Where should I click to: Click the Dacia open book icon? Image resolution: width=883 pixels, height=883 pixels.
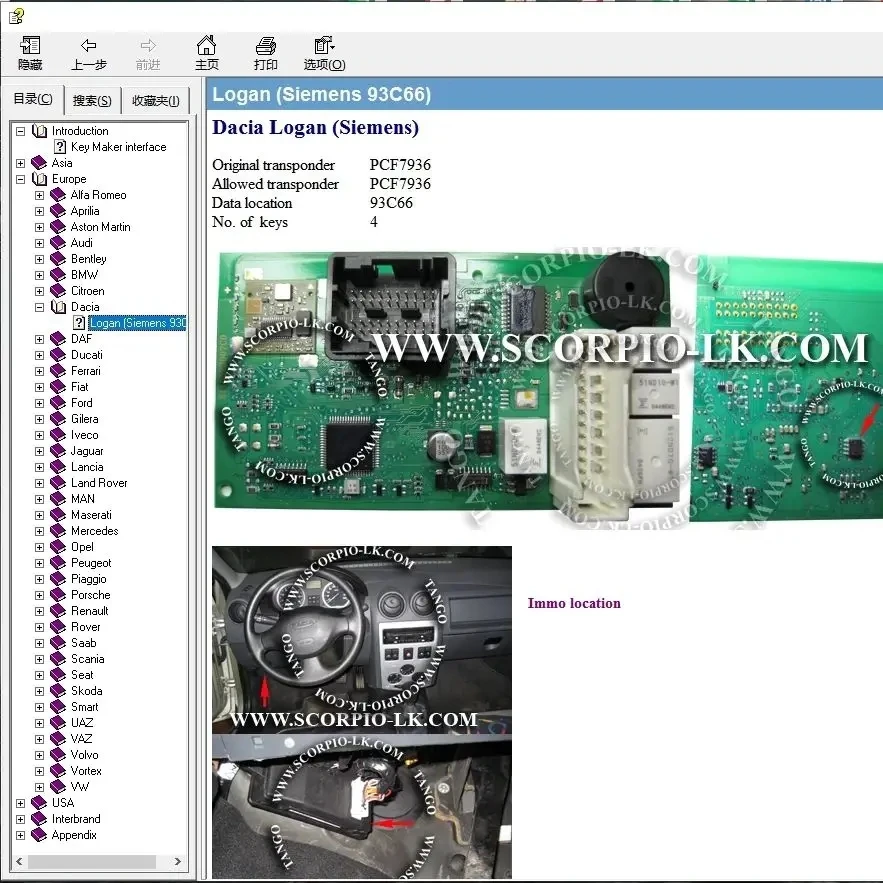(x=59, y=307)
